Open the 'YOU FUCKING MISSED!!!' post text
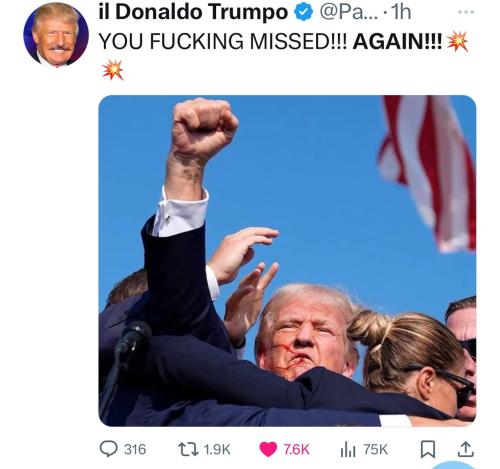 (x=223, y=41)
